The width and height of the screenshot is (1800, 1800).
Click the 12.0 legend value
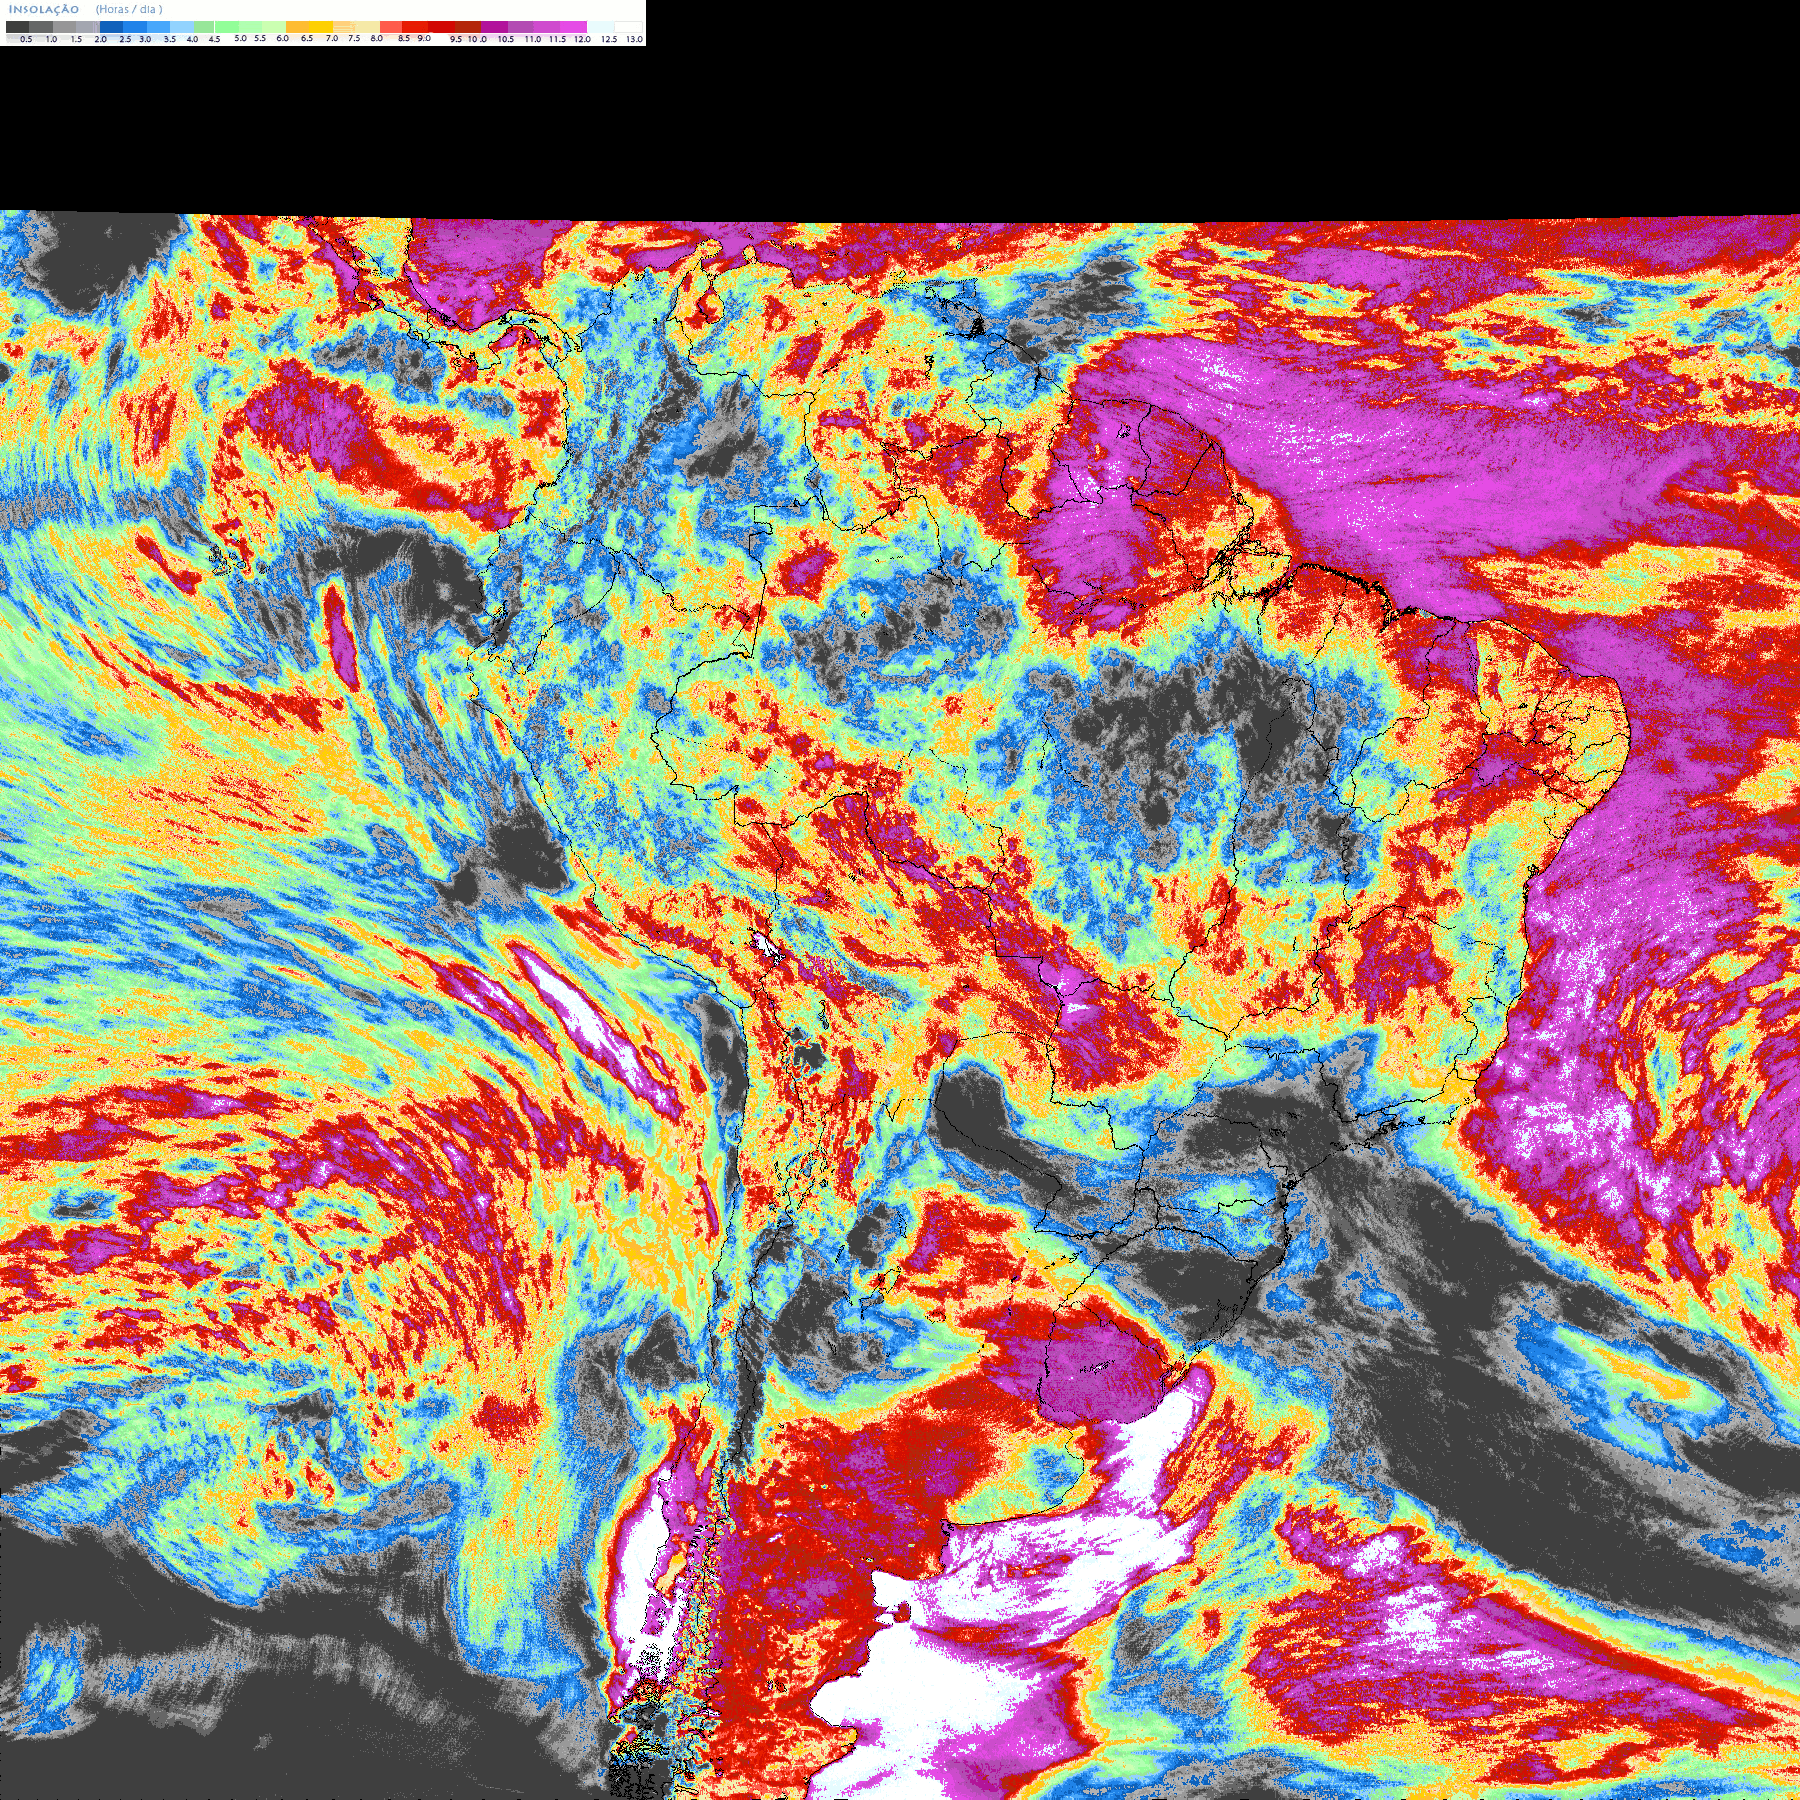point(582,39)
